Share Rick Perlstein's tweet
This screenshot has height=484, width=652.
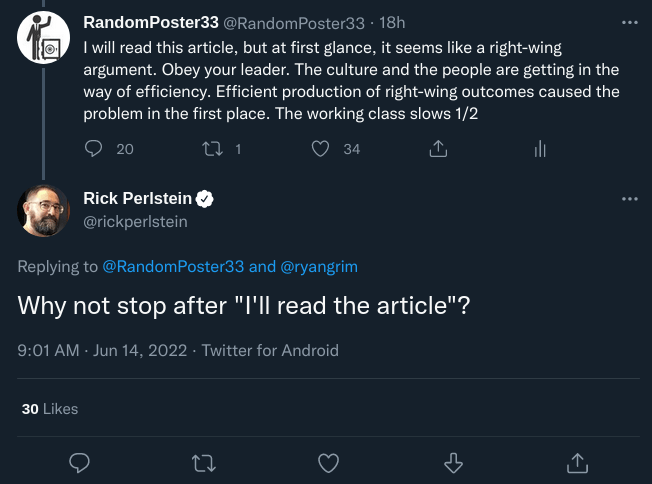tap(577, 462)
